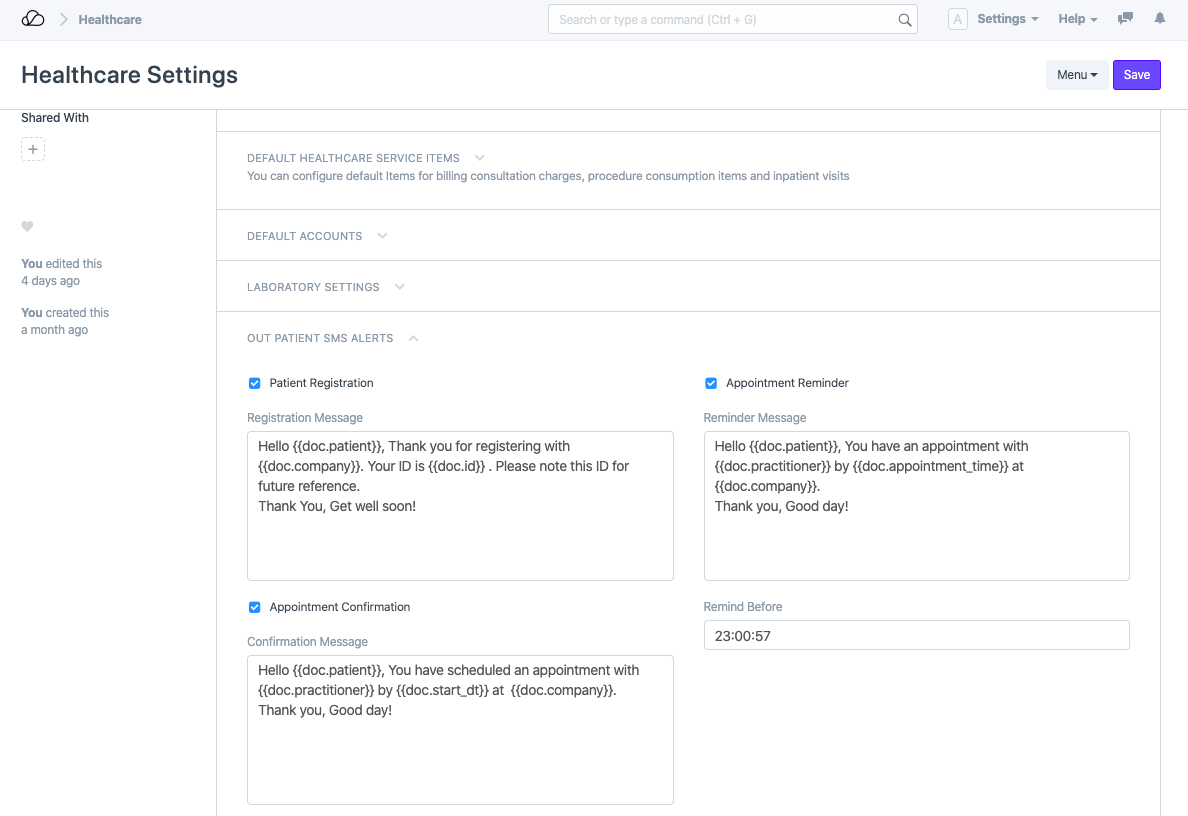
Task: Click the cloud logo home icon
Action: point(33,19)
